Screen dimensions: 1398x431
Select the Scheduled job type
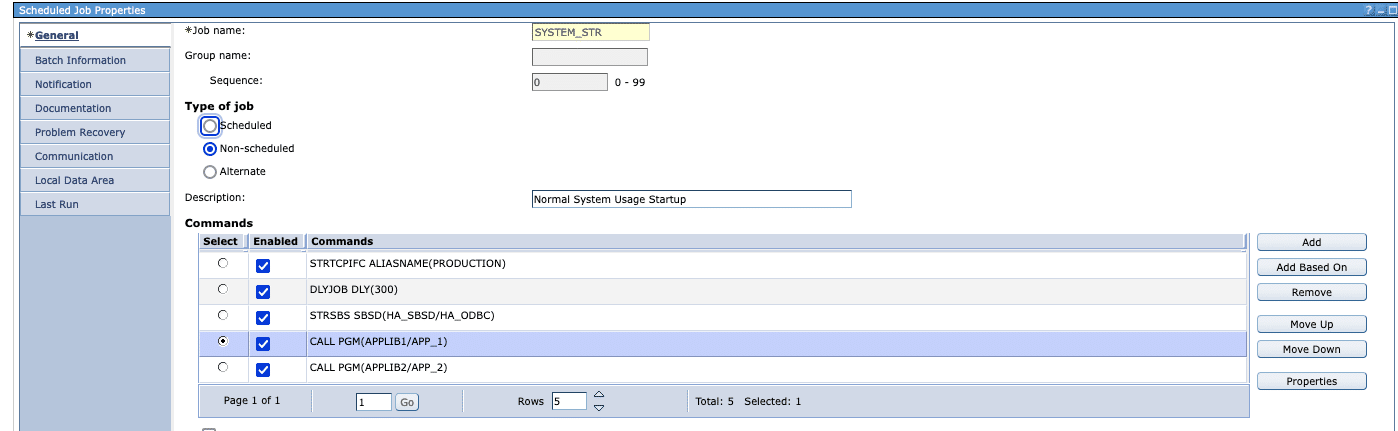(x=210, y=126)
